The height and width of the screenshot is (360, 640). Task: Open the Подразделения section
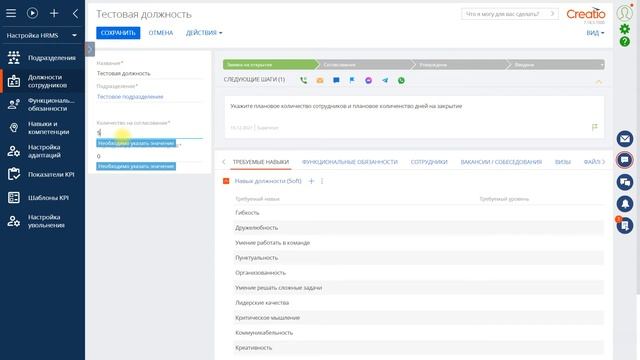[x=42, y=58]
